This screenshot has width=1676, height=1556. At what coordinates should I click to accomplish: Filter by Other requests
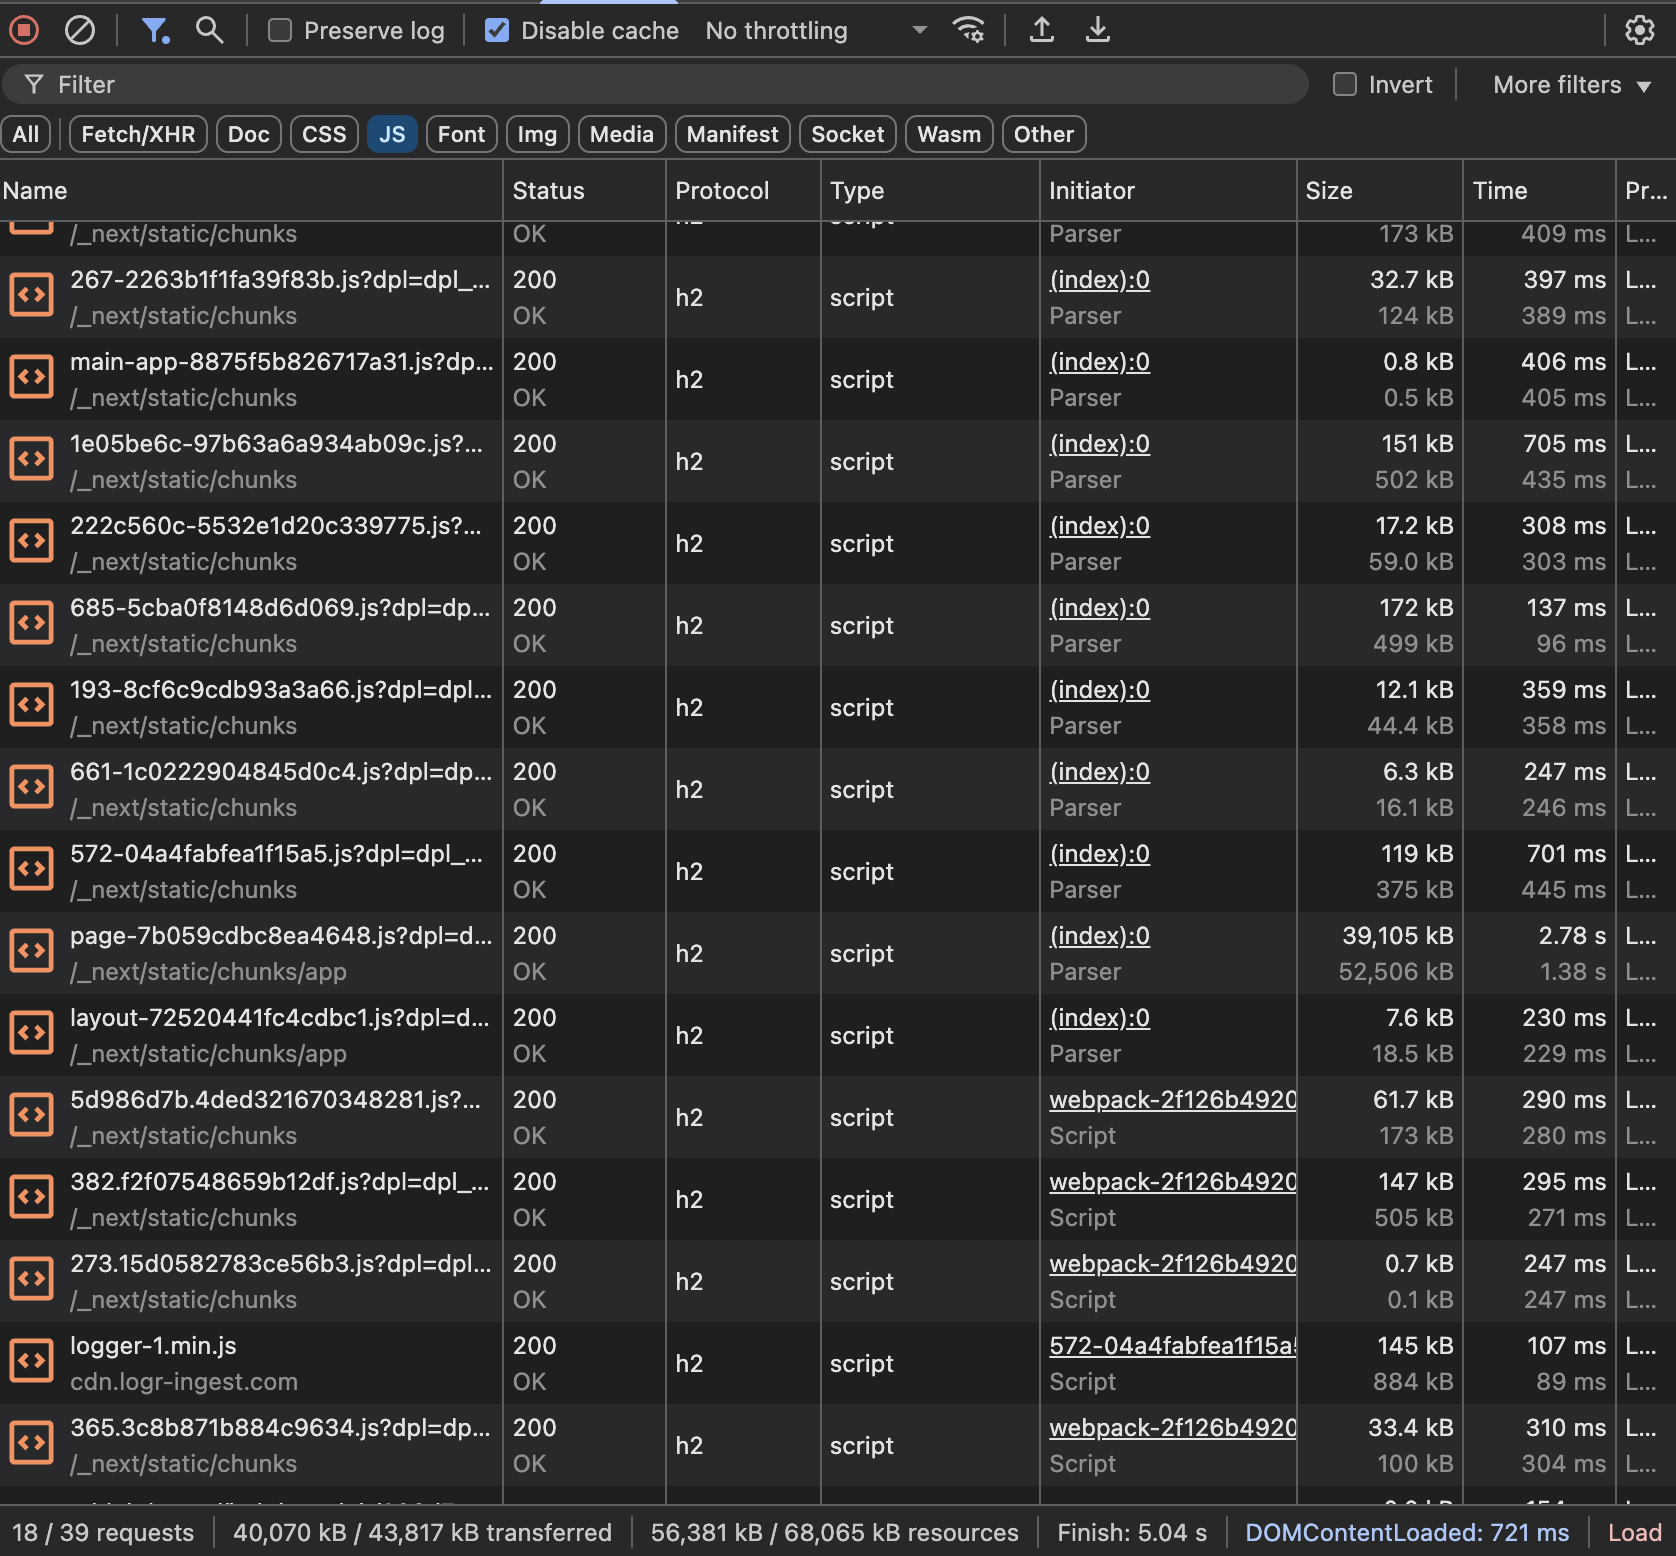(1044, 134)
